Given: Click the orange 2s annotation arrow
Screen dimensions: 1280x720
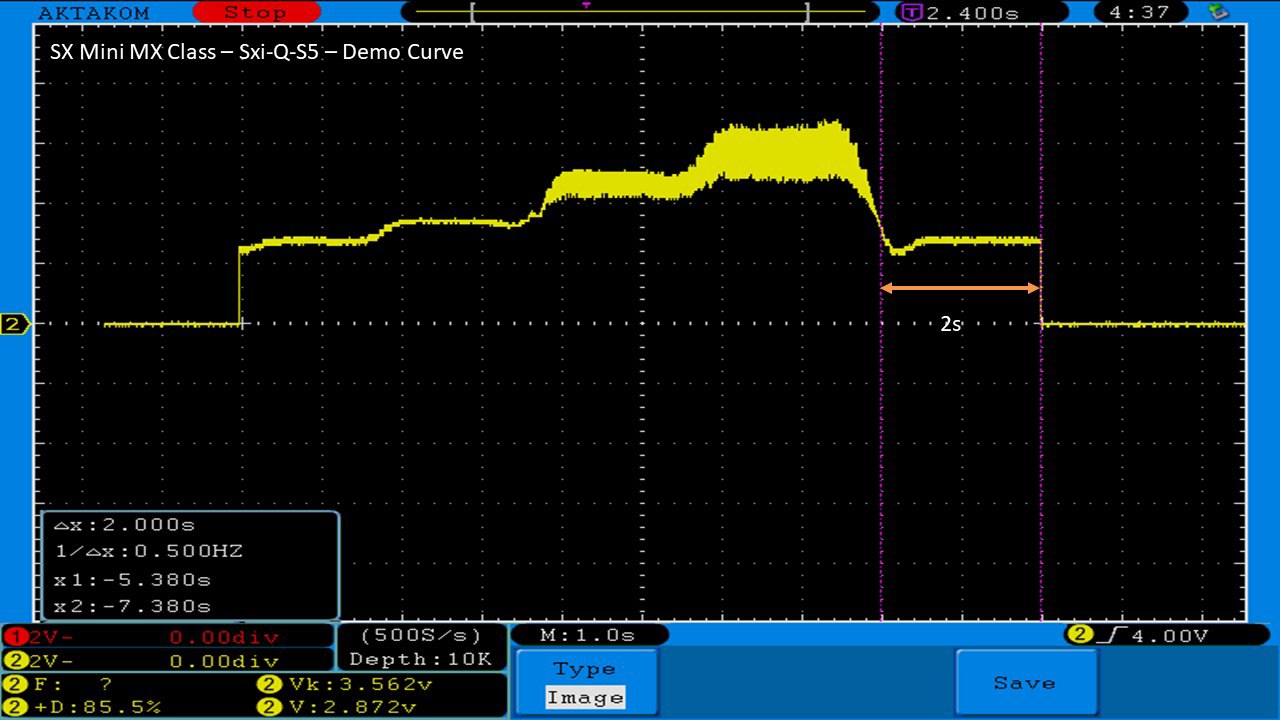Looking at the screenshot, I should click(960, 288).
